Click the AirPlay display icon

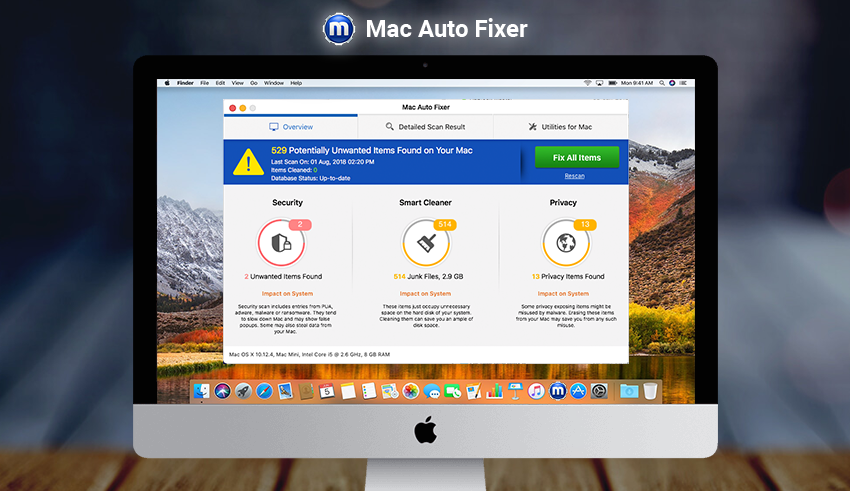pos(600,83)
